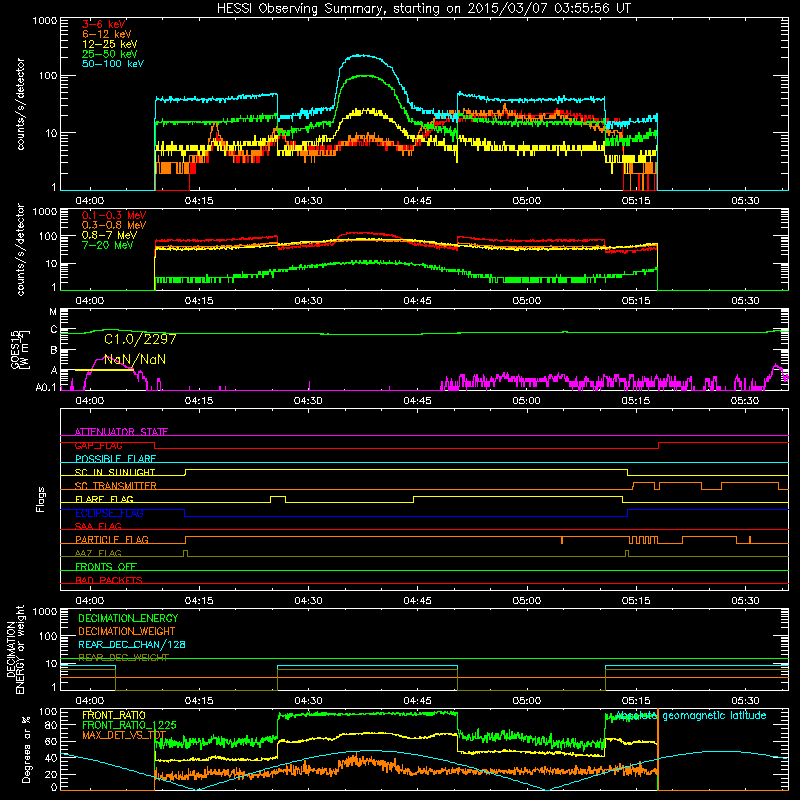Click the HESSI Observing Summary plot title
The width and height of the screenshot is (800, 800).
pyautogui.click(x=424, y=8)
